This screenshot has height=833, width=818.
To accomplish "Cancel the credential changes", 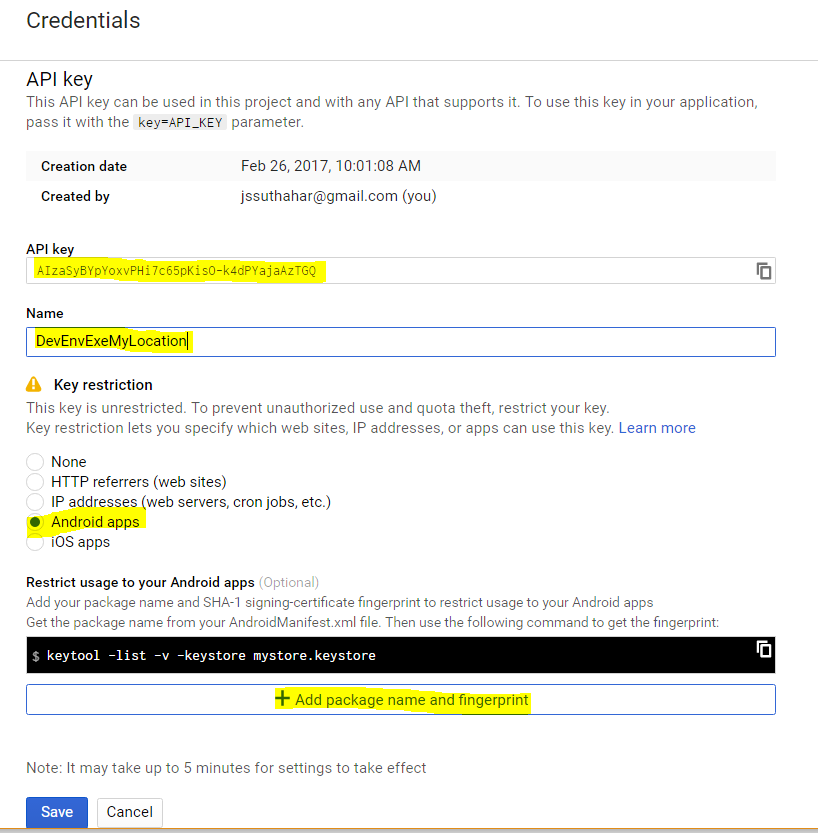I will 130,812.
